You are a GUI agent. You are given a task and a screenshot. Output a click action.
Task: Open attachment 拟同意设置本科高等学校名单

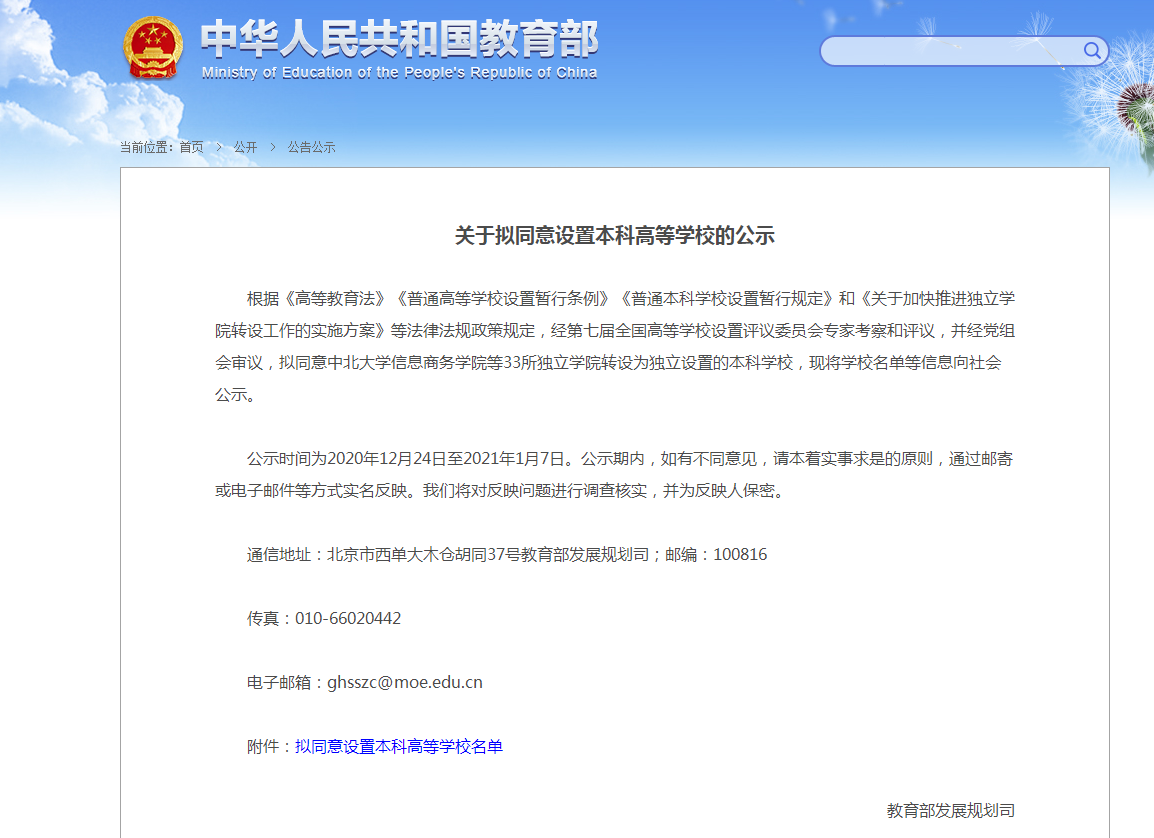coord(399,747)
